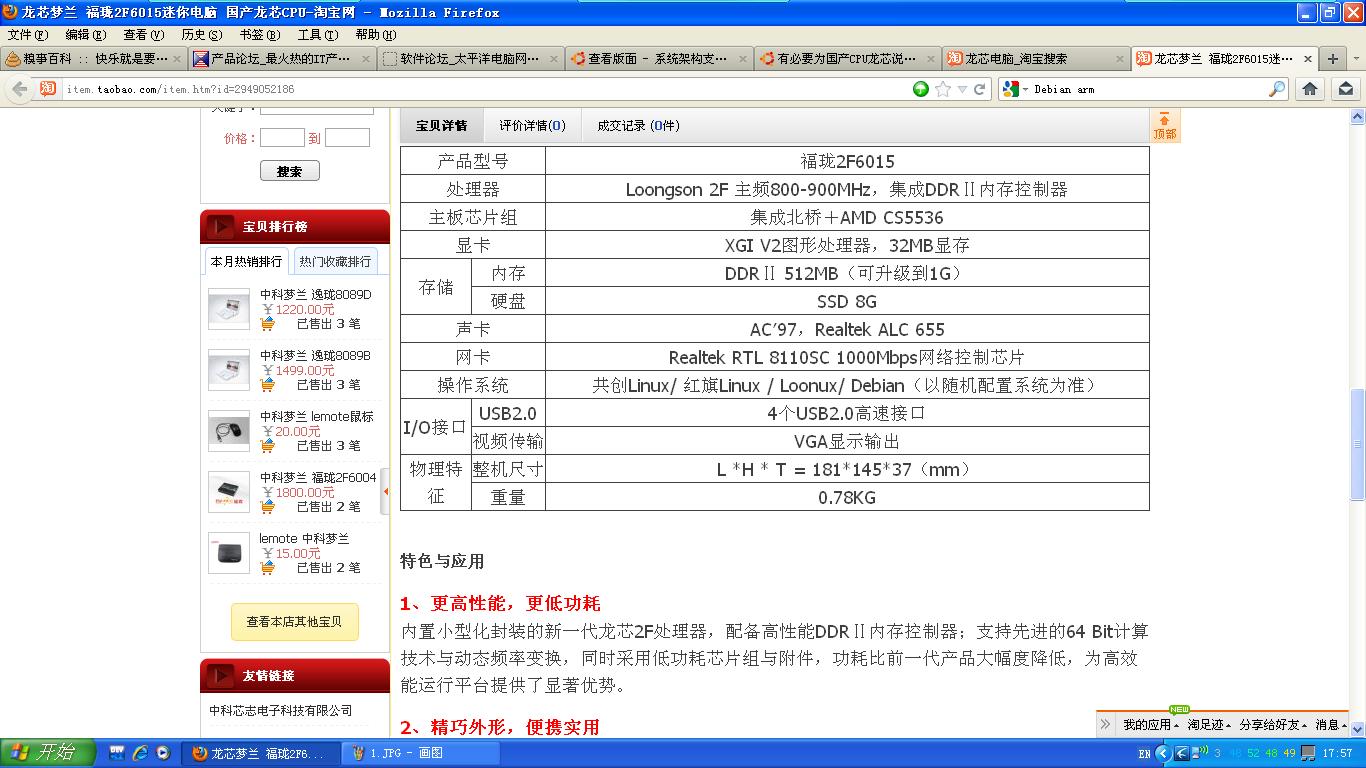Click the 搜索 button in sidebar
The image size is (1366, 768).
point(289,171)
